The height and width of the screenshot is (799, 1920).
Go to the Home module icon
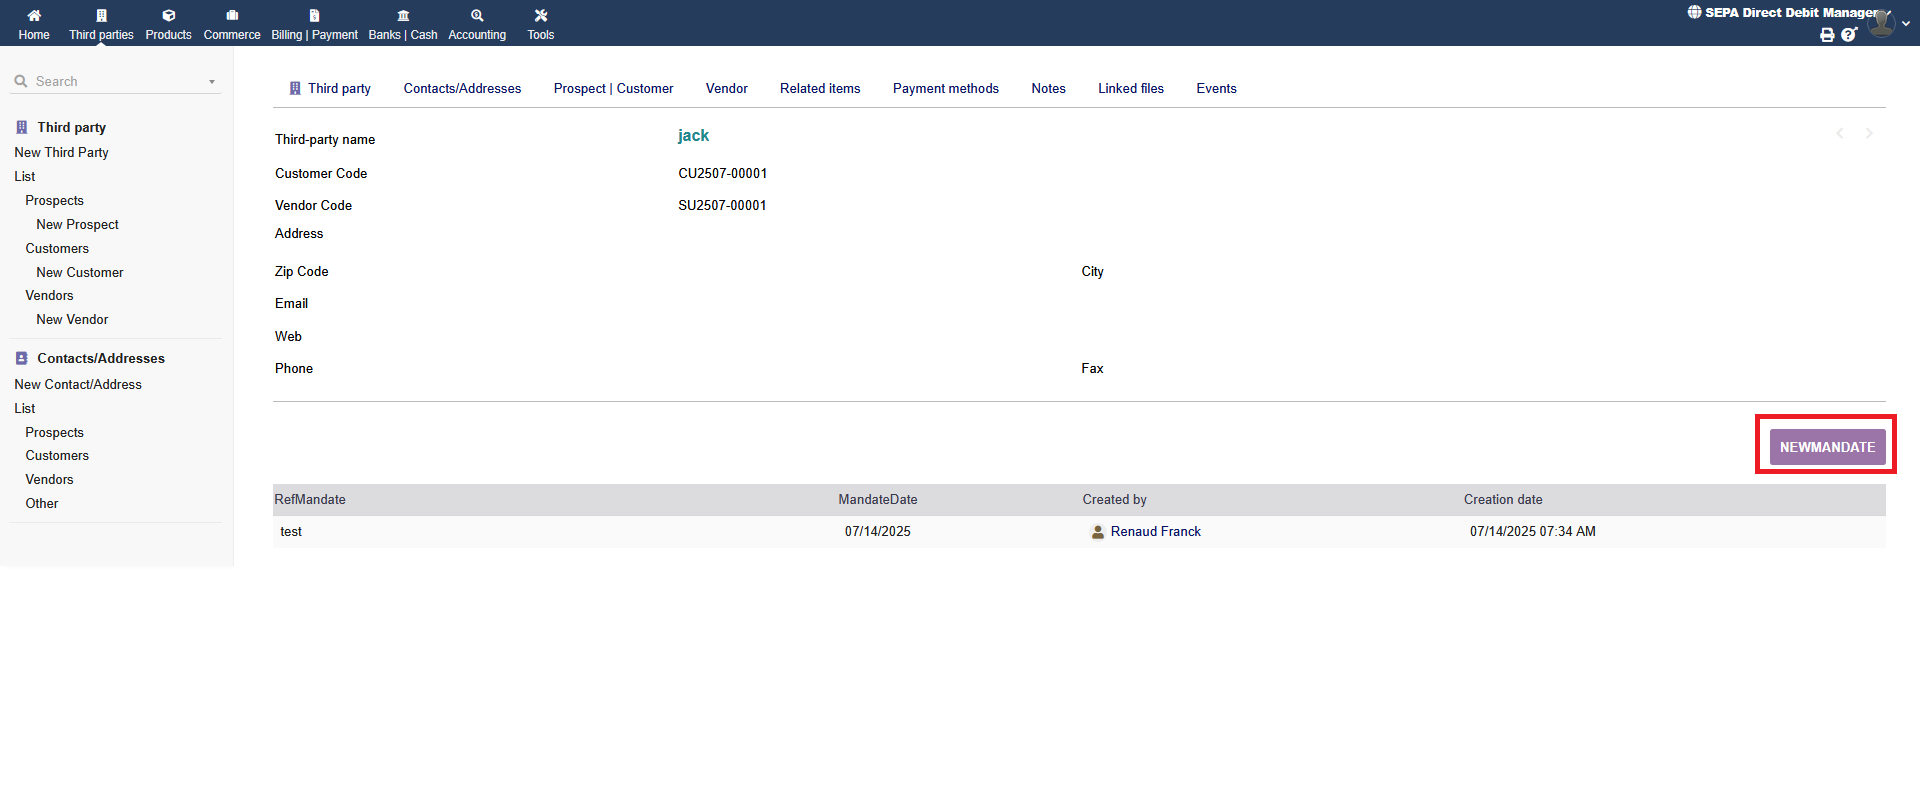(x=34, y=16)
